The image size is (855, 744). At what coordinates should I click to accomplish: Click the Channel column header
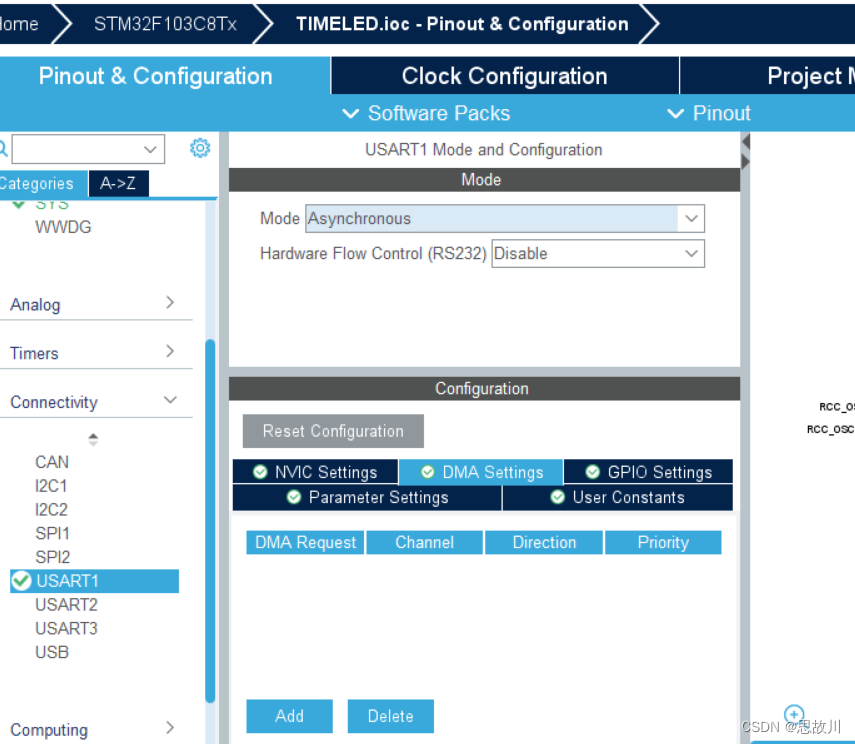[424, 542]
